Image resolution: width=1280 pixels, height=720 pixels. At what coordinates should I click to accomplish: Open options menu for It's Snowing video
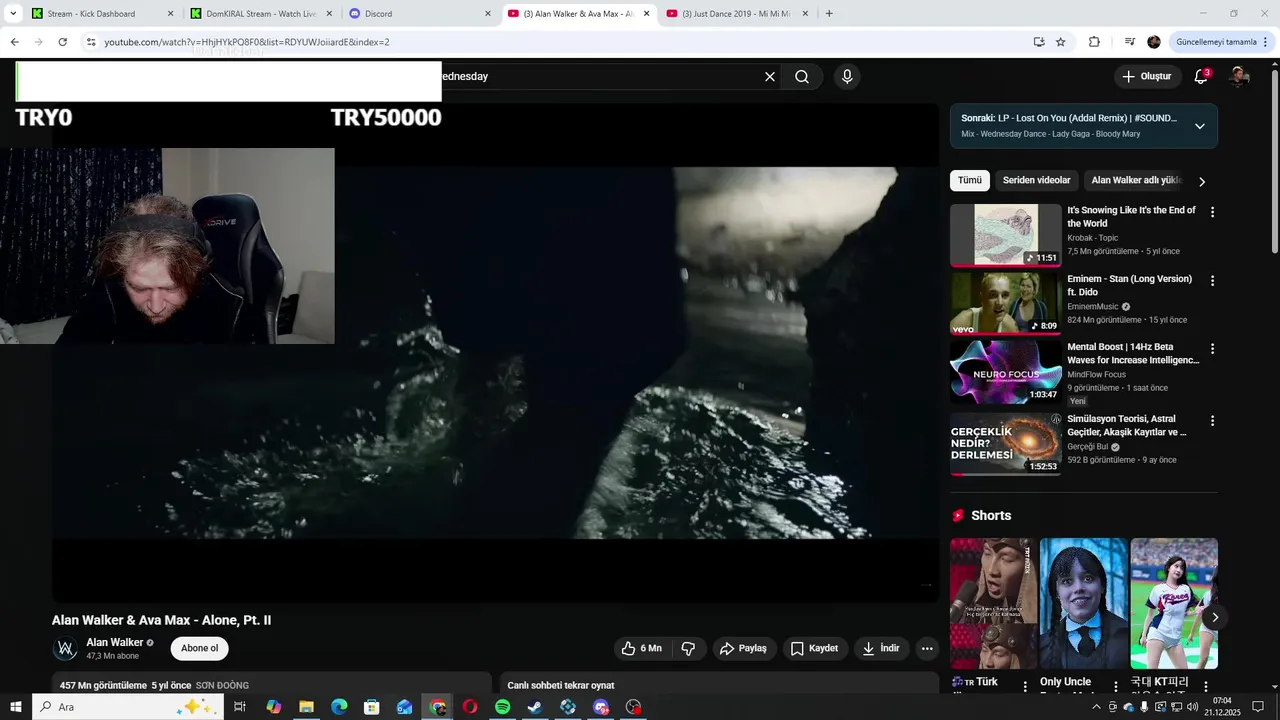point(1212,212)
